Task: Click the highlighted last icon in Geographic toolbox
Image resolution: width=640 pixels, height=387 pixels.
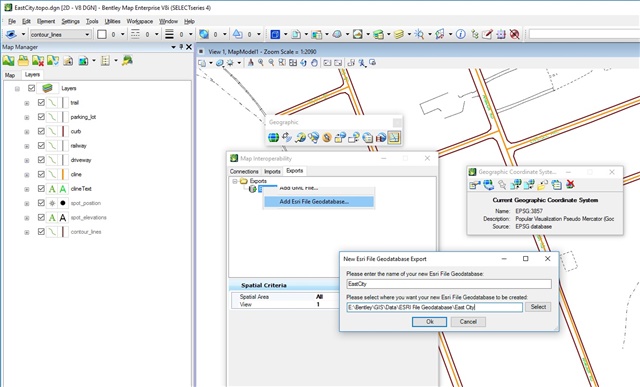Action: coord(394,138)
